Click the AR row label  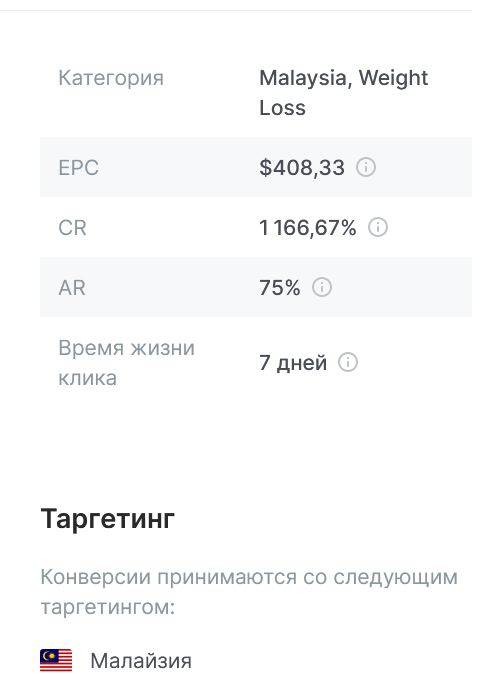click(x=72, y=288)
